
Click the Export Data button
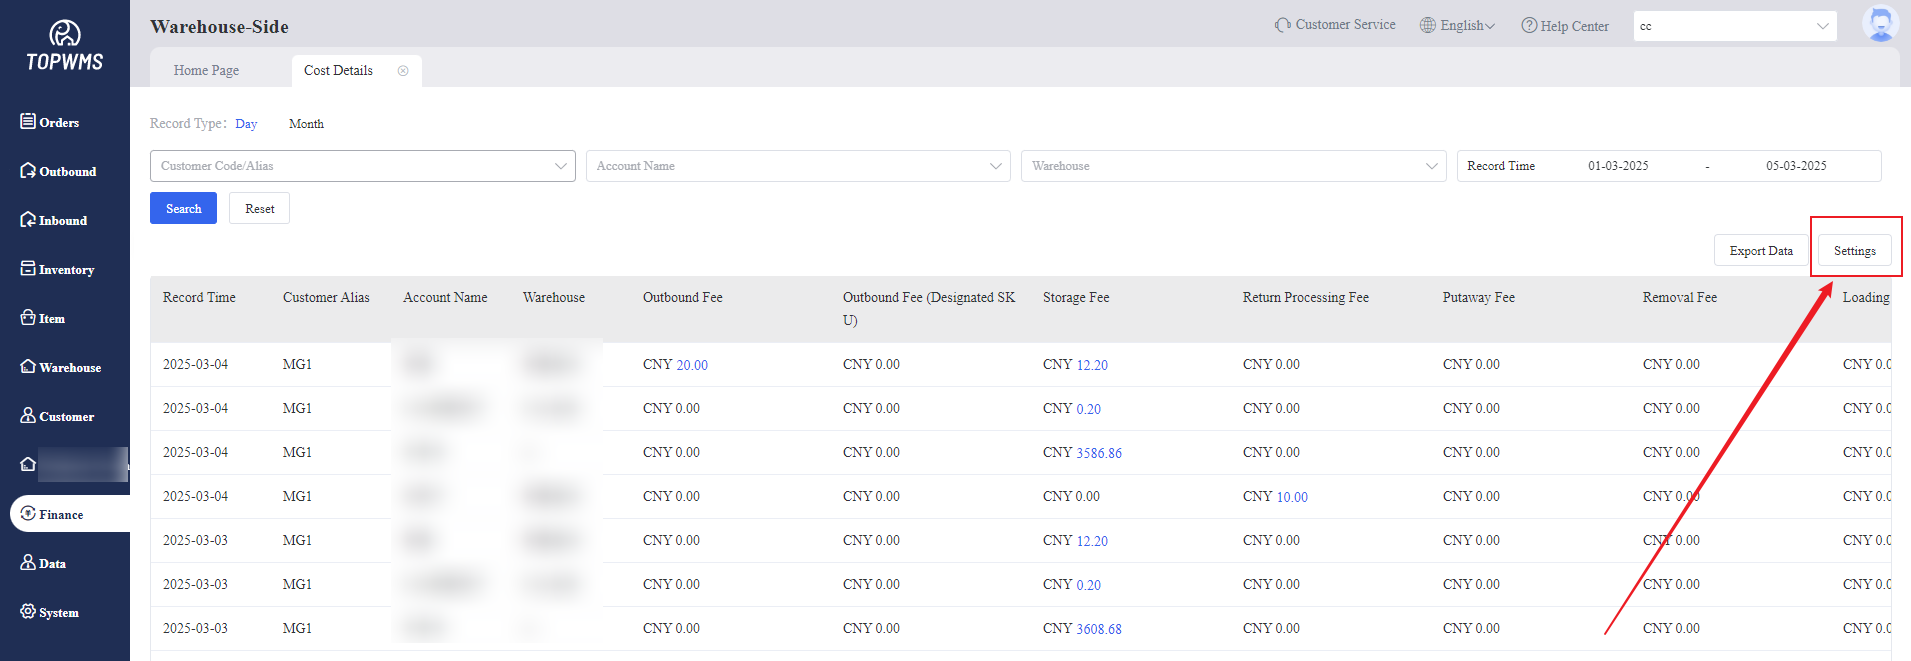tap(1760, 251)
